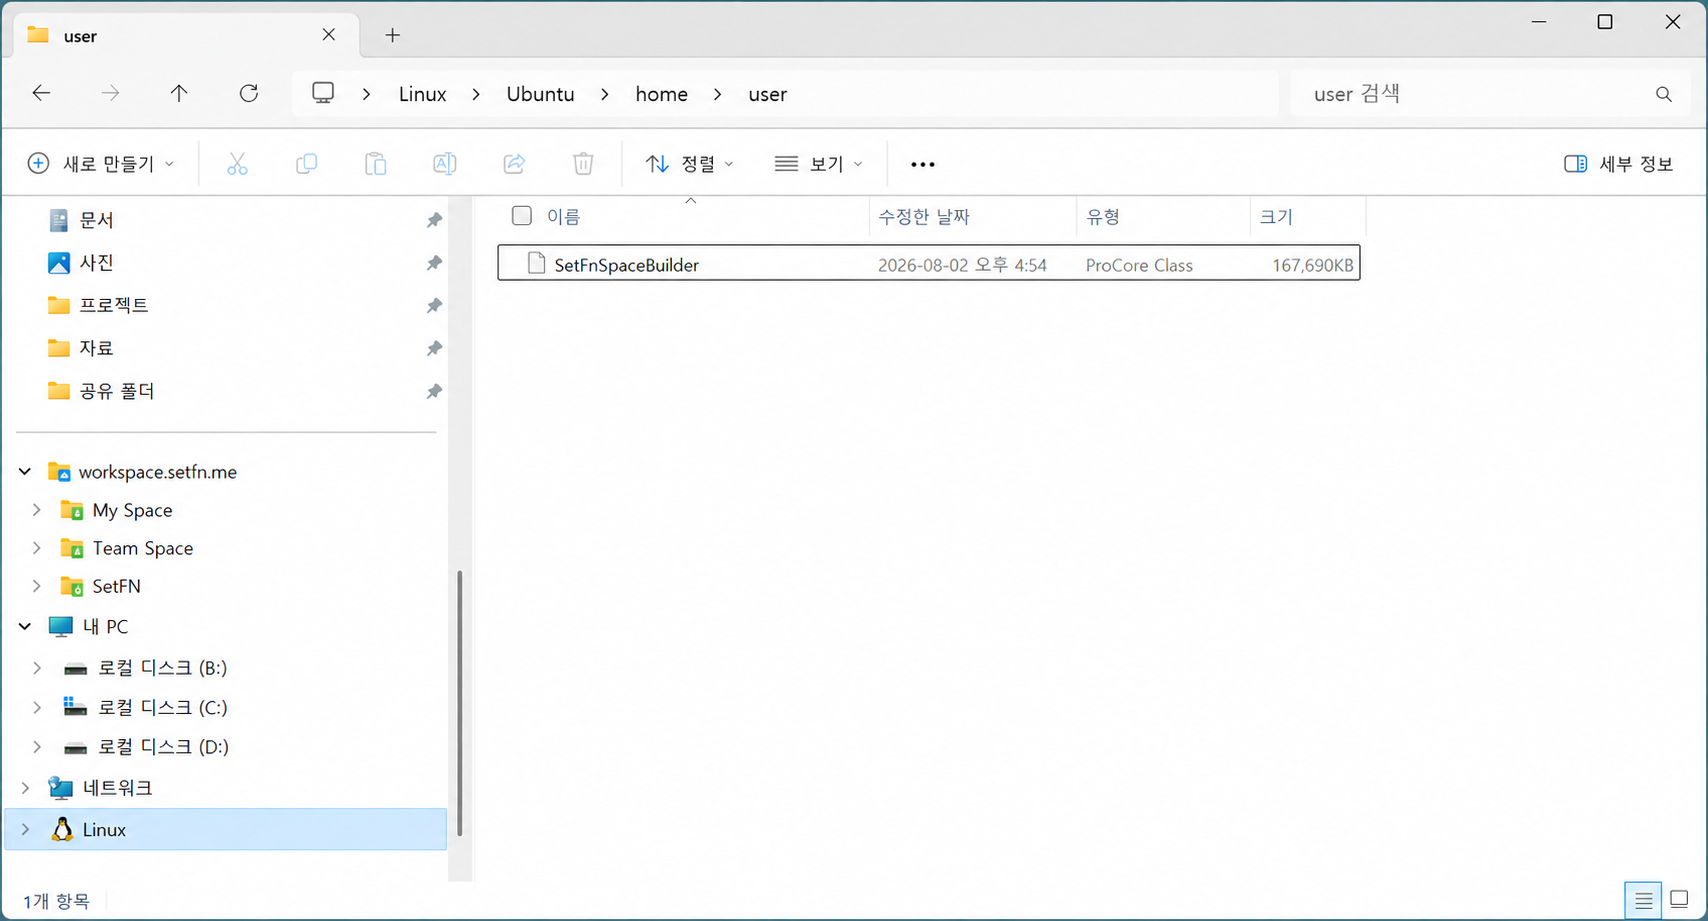Click the pin icon next to 프로젝트
Image resolution: width=1708 pixels, height=921 pixels.
tap(434, 305)
